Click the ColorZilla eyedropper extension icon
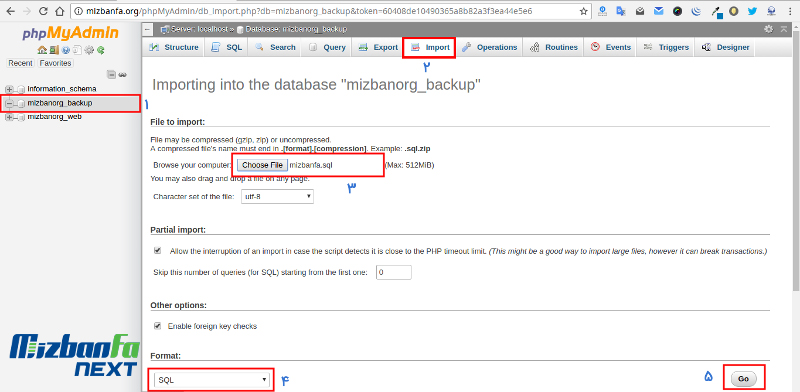Viewport: 800px width, 392px height. tap(717, 12)
